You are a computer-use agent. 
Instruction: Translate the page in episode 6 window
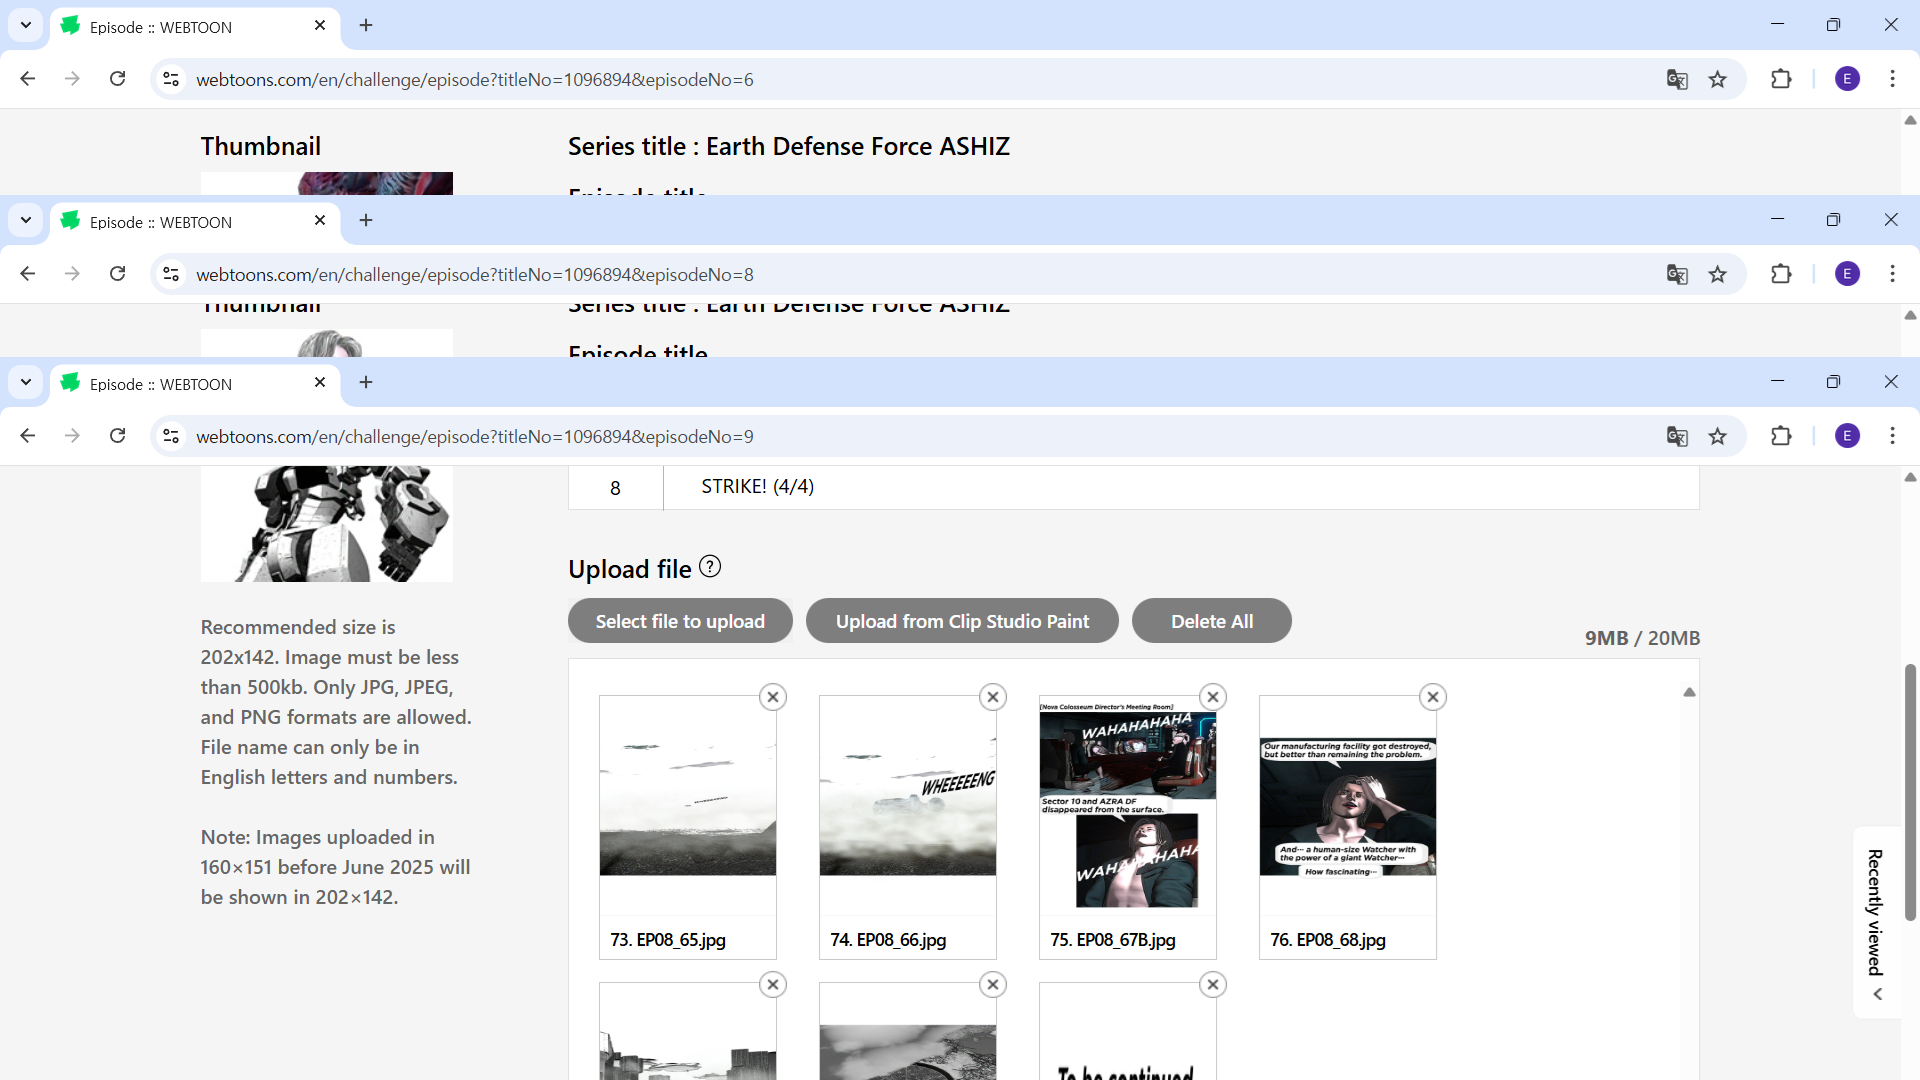coord(1677,79)
